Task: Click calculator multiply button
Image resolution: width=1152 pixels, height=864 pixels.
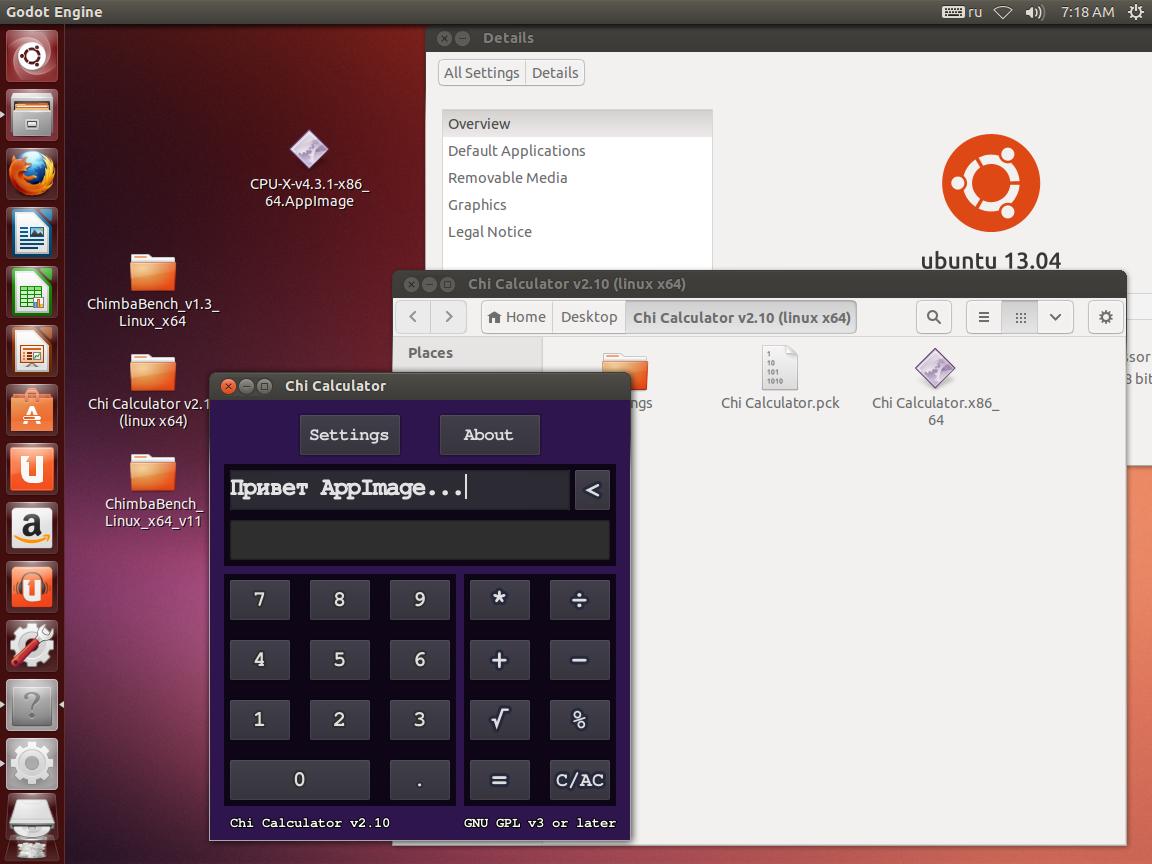Action: [500, 600]
